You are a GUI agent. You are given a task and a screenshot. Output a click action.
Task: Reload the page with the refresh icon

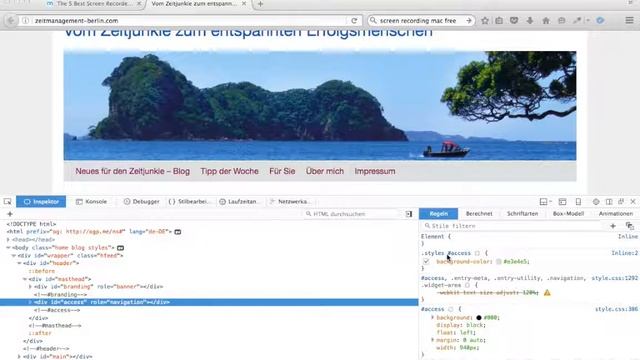354,20
